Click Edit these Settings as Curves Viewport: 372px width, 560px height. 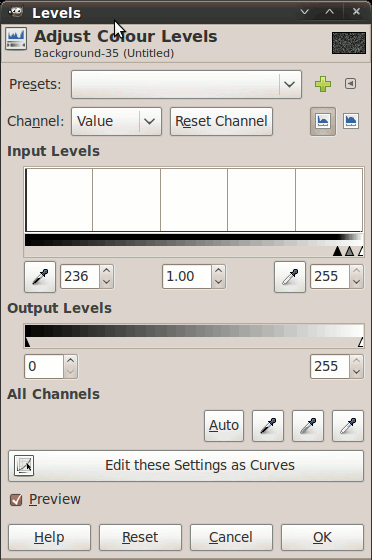coord(186,466)
